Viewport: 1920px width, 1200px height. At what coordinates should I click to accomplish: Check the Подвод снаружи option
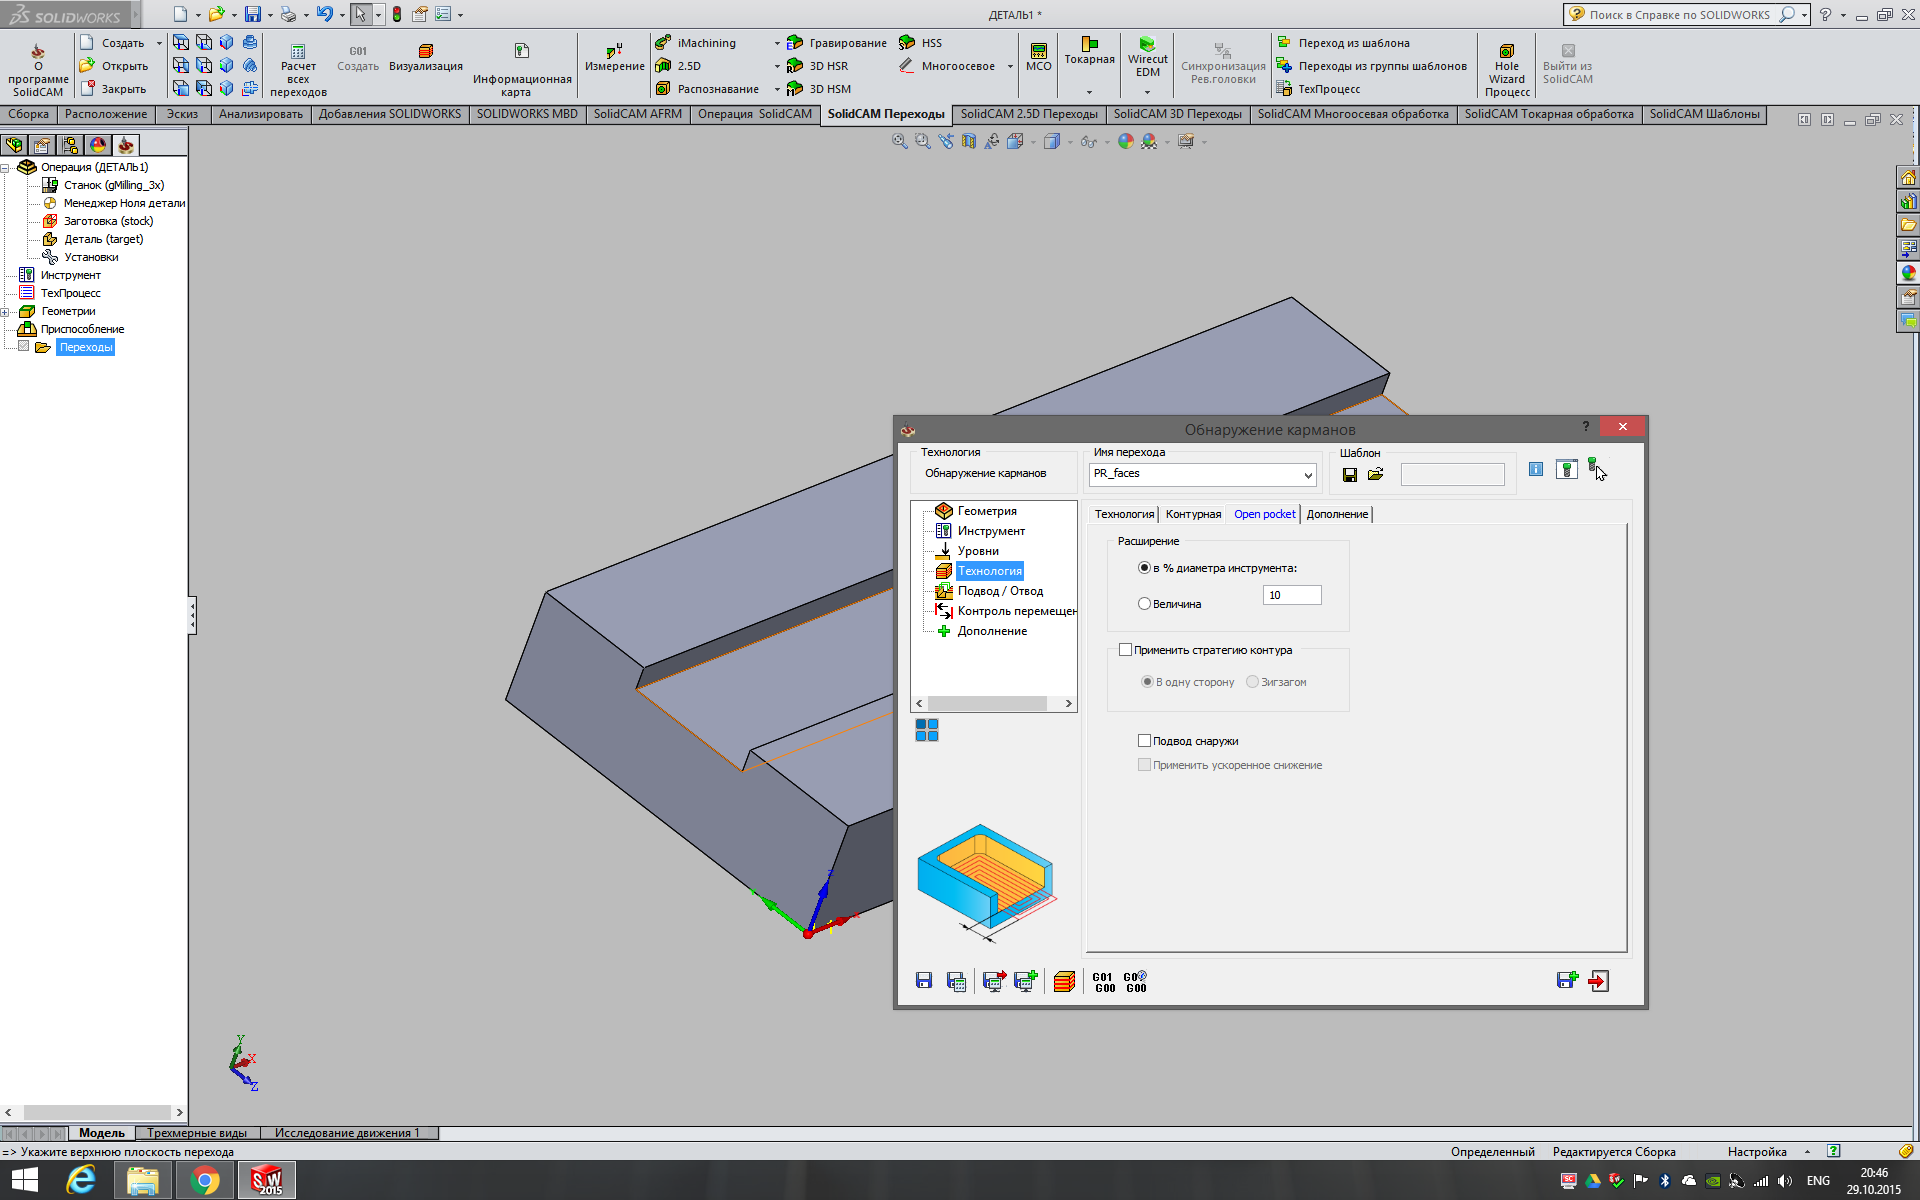[1144, 741]
